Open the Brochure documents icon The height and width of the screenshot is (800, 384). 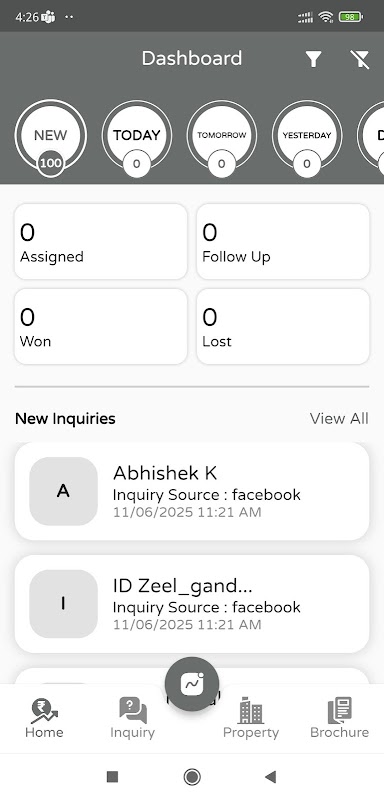click(x=340, y=711)
